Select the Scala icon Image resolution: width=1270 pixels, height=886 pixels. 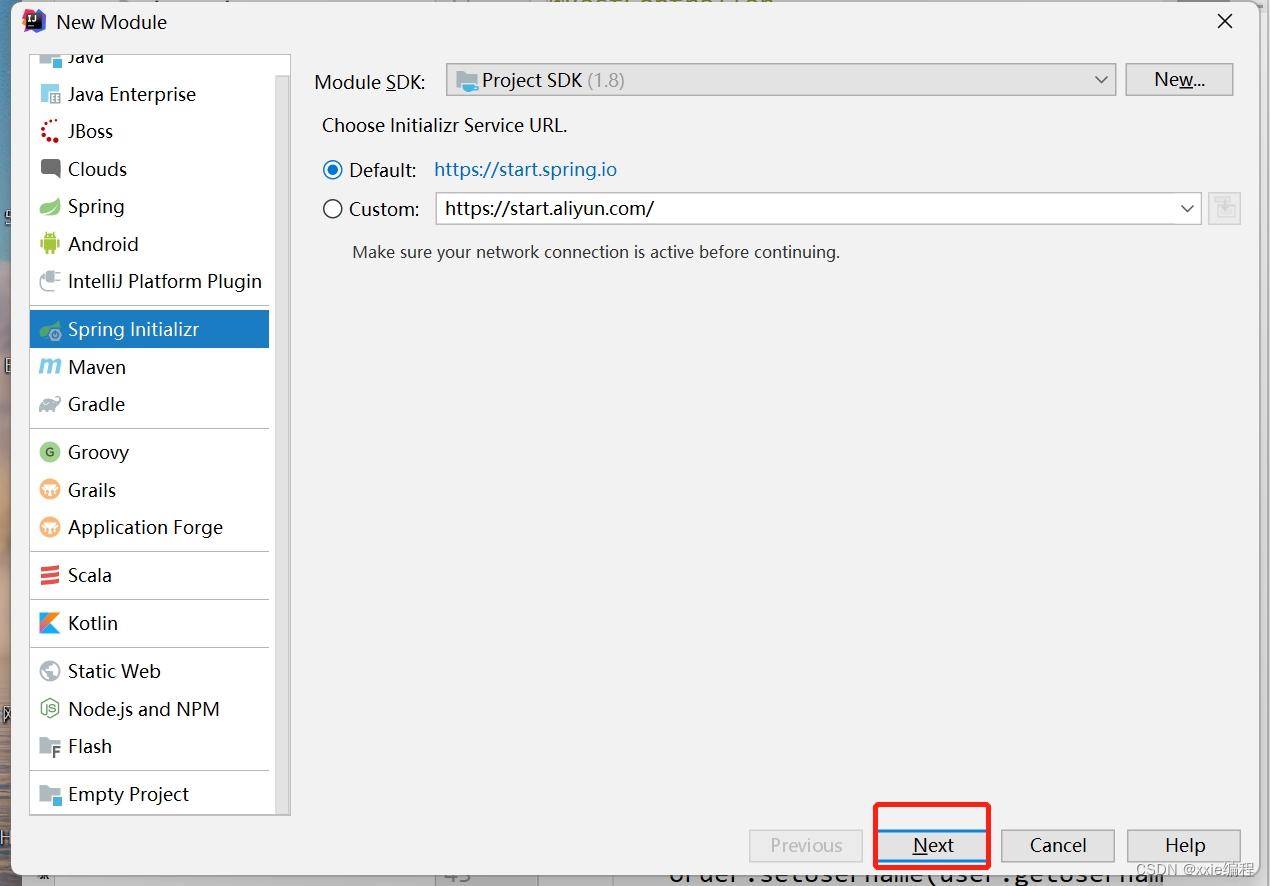tap(50, 575)
